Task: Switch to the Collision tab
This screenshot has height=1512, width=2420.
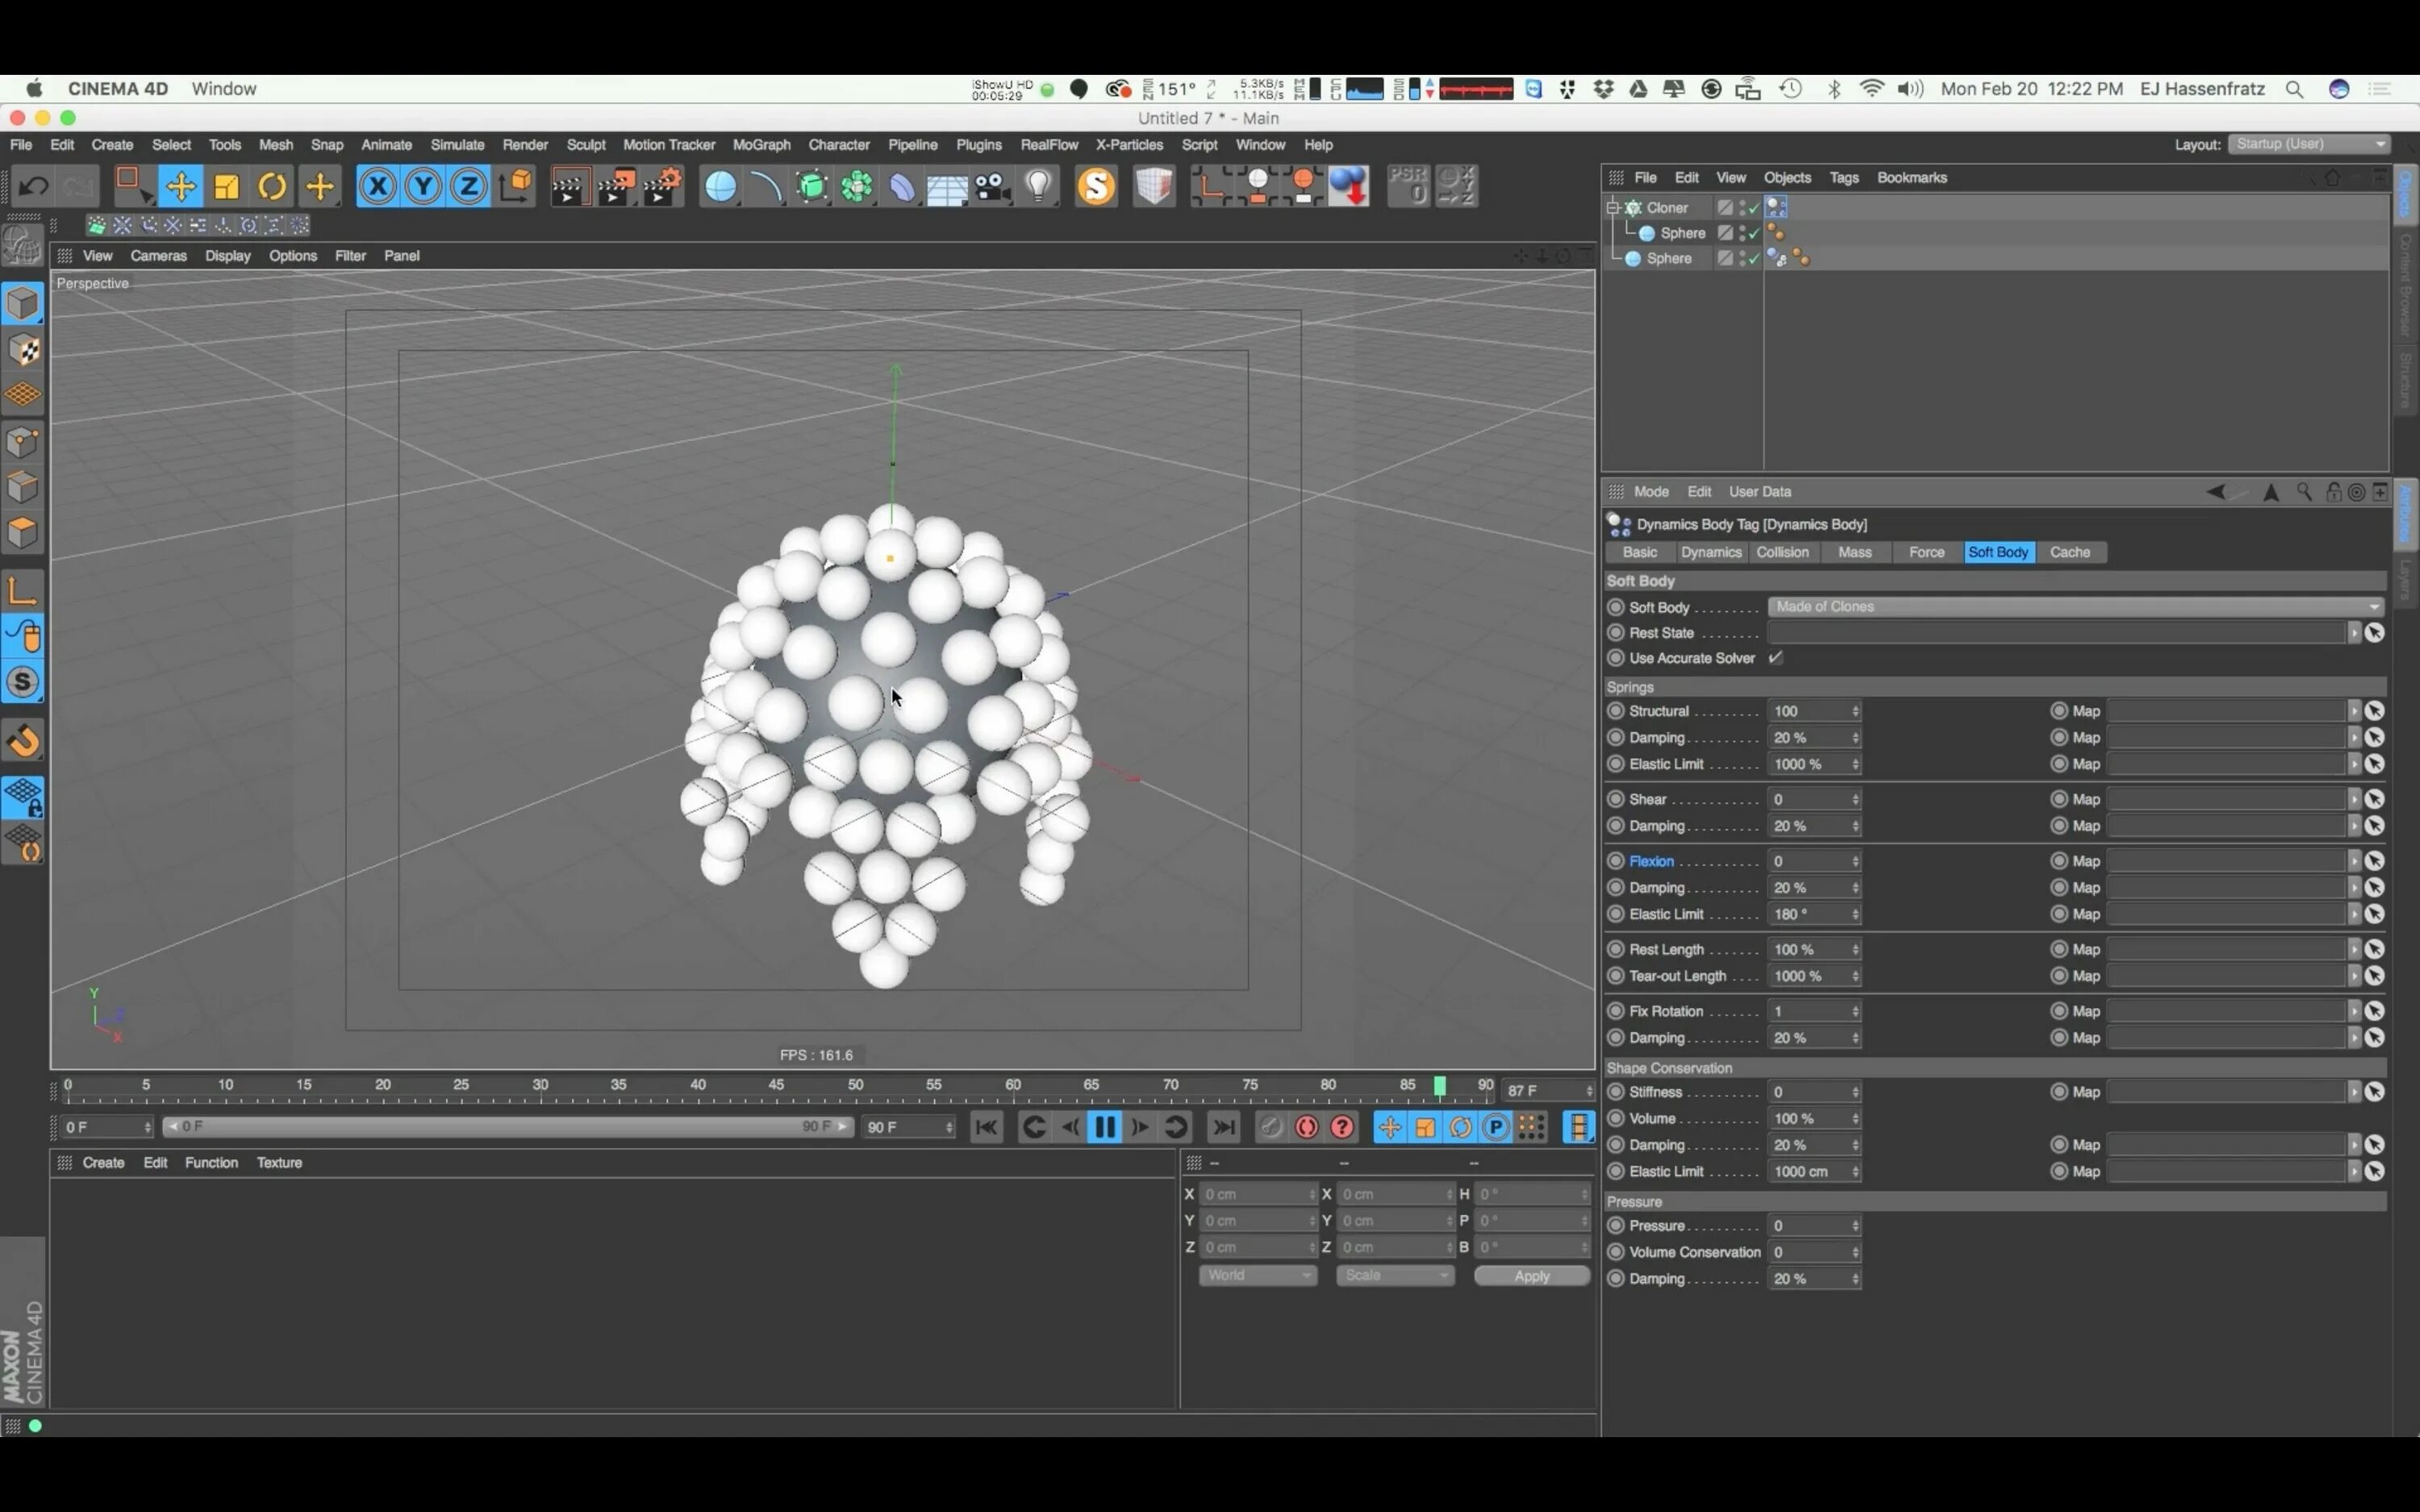Action: coord(1782,552)
